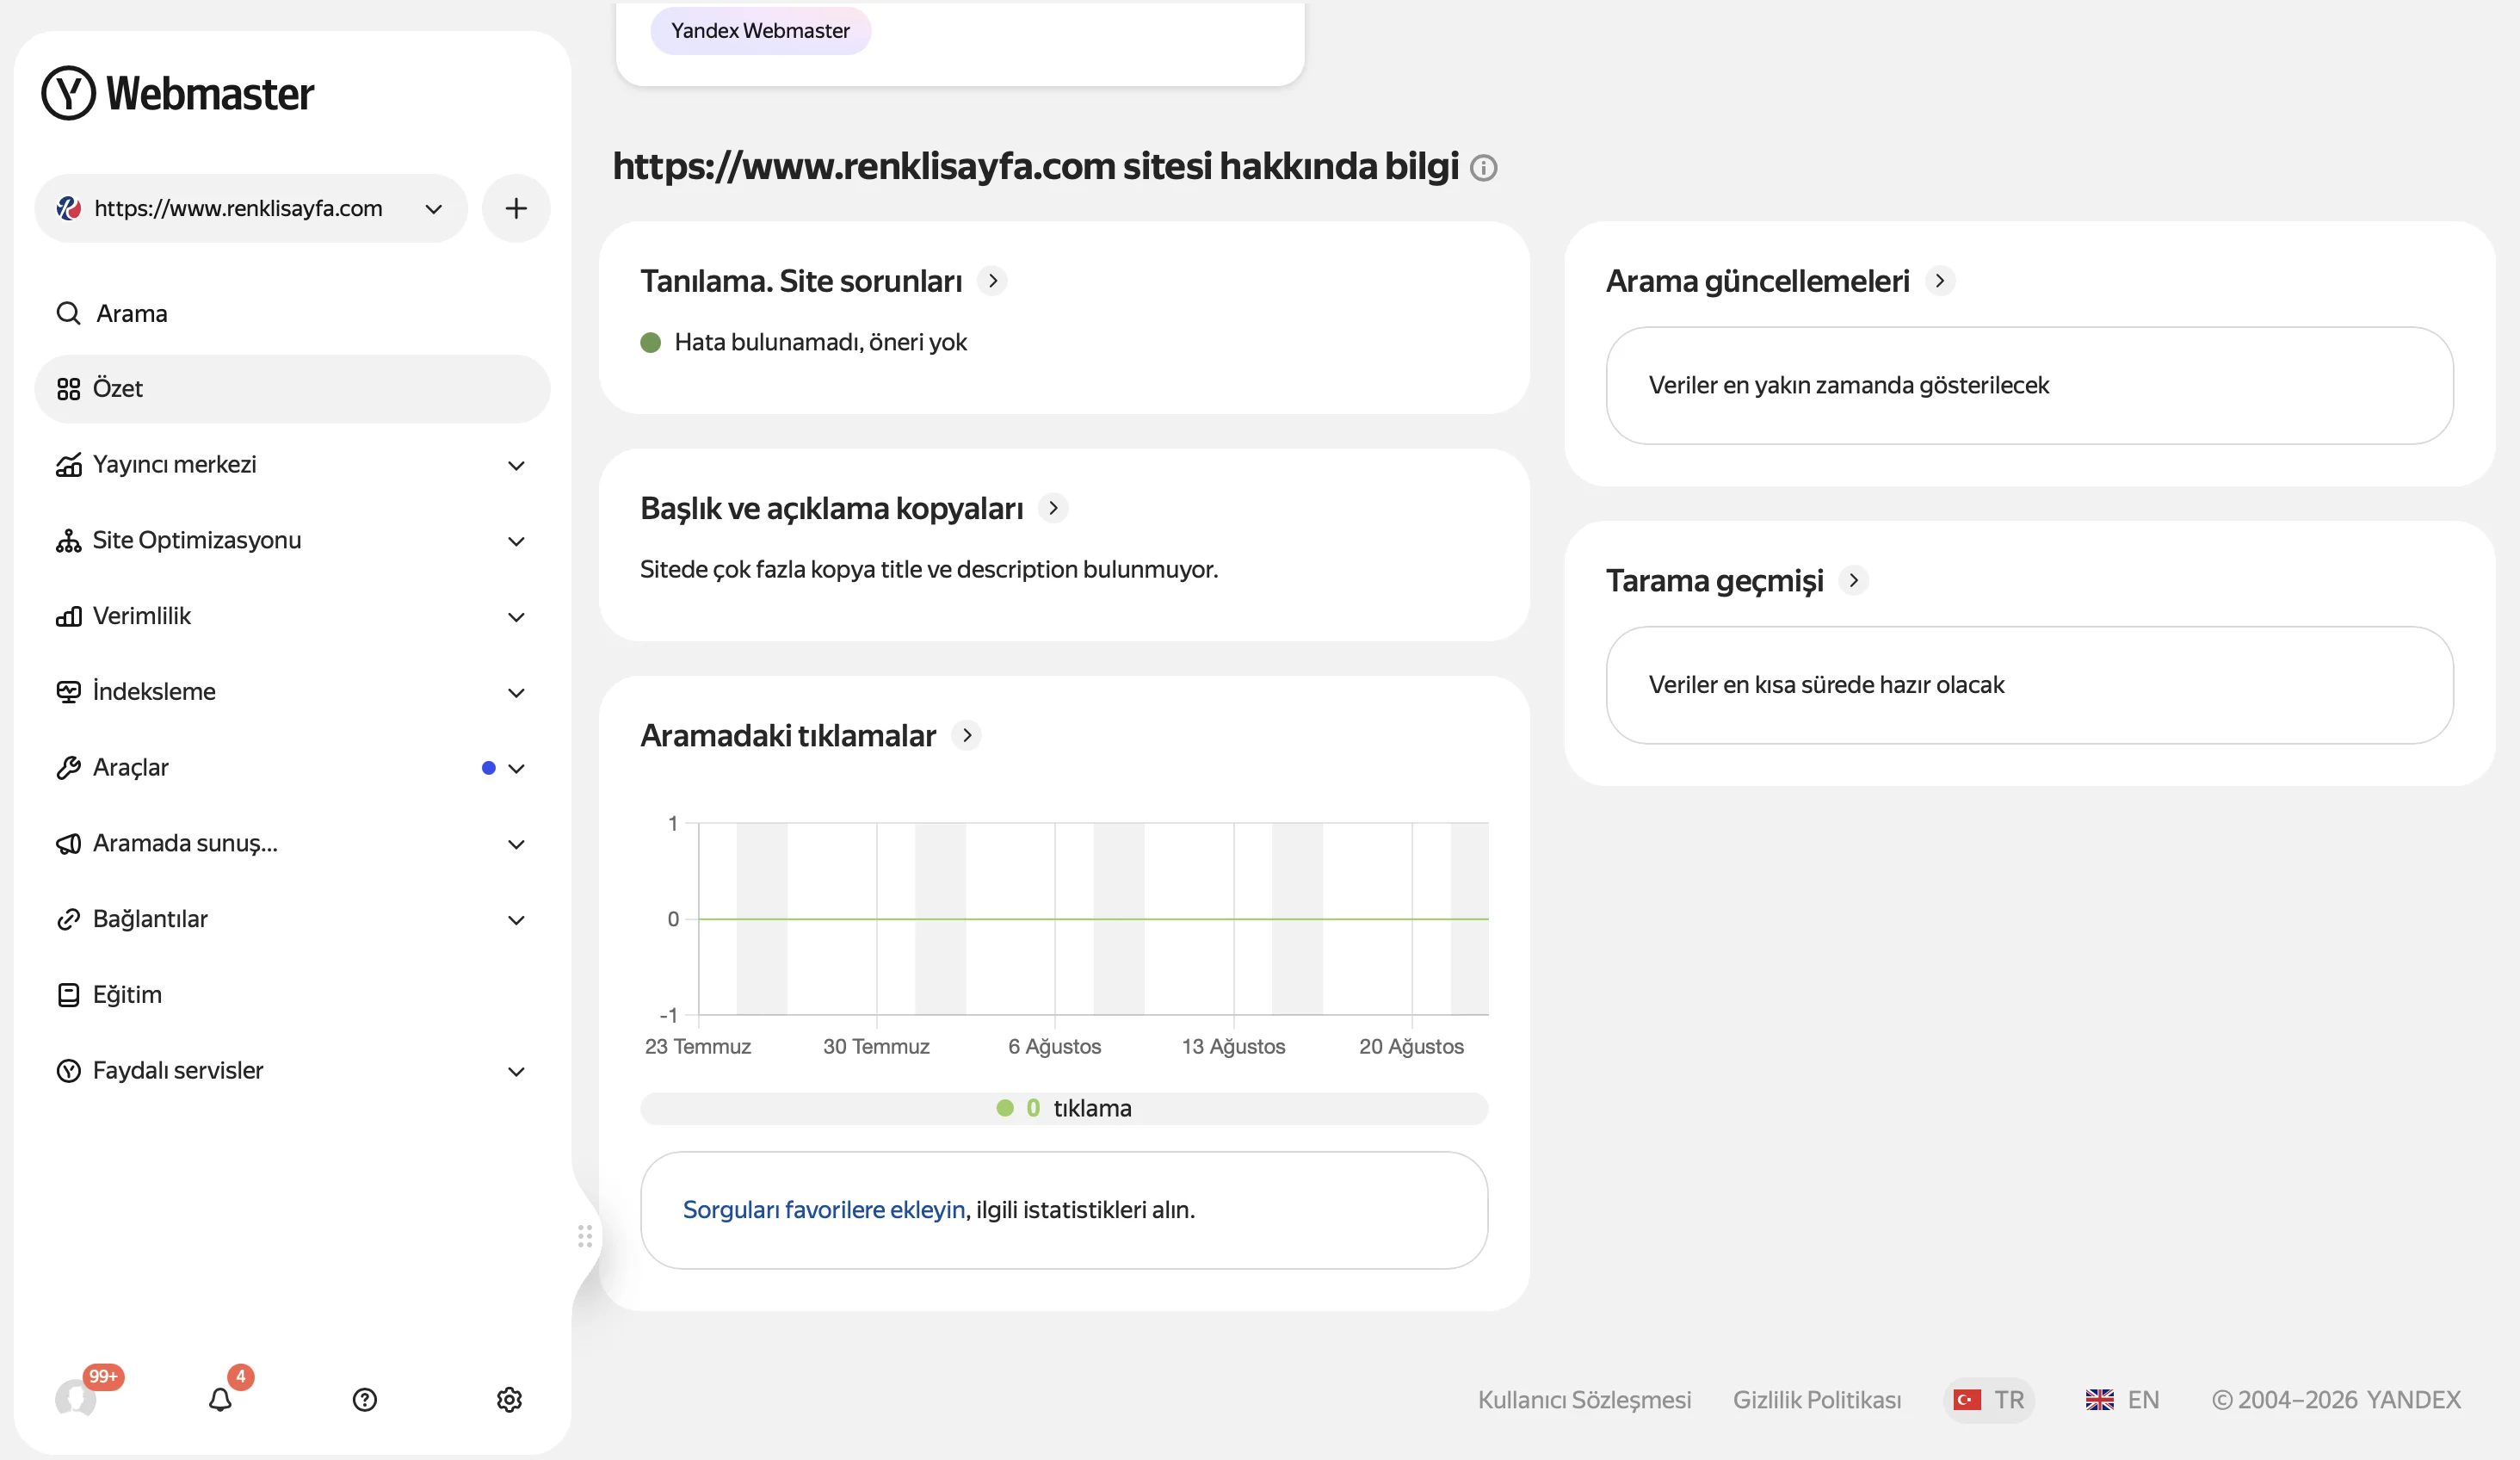
Task: Click the UK flag icon
Action: coord(2099,1400)
